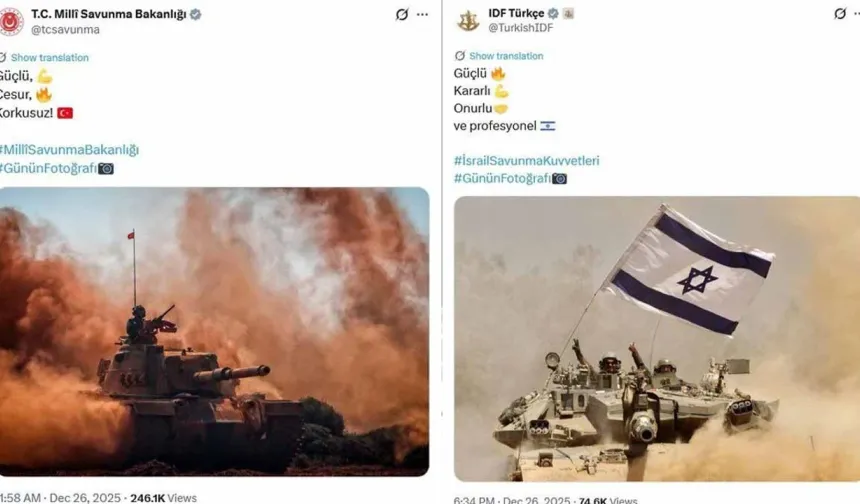Open the T.C. Millî Savunma Bakanlığı profile avatar
Image resolution: width=860 pixels, height=504 pixels.
point(10,22)
